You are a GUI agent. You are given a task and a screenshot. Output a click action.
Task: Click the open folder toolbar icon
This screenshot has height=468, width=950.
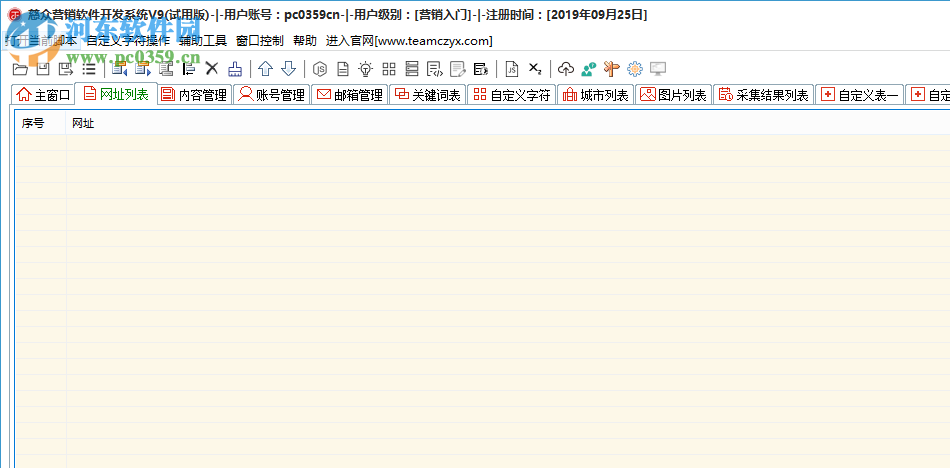pyautogui.click(x=21, y=69)
